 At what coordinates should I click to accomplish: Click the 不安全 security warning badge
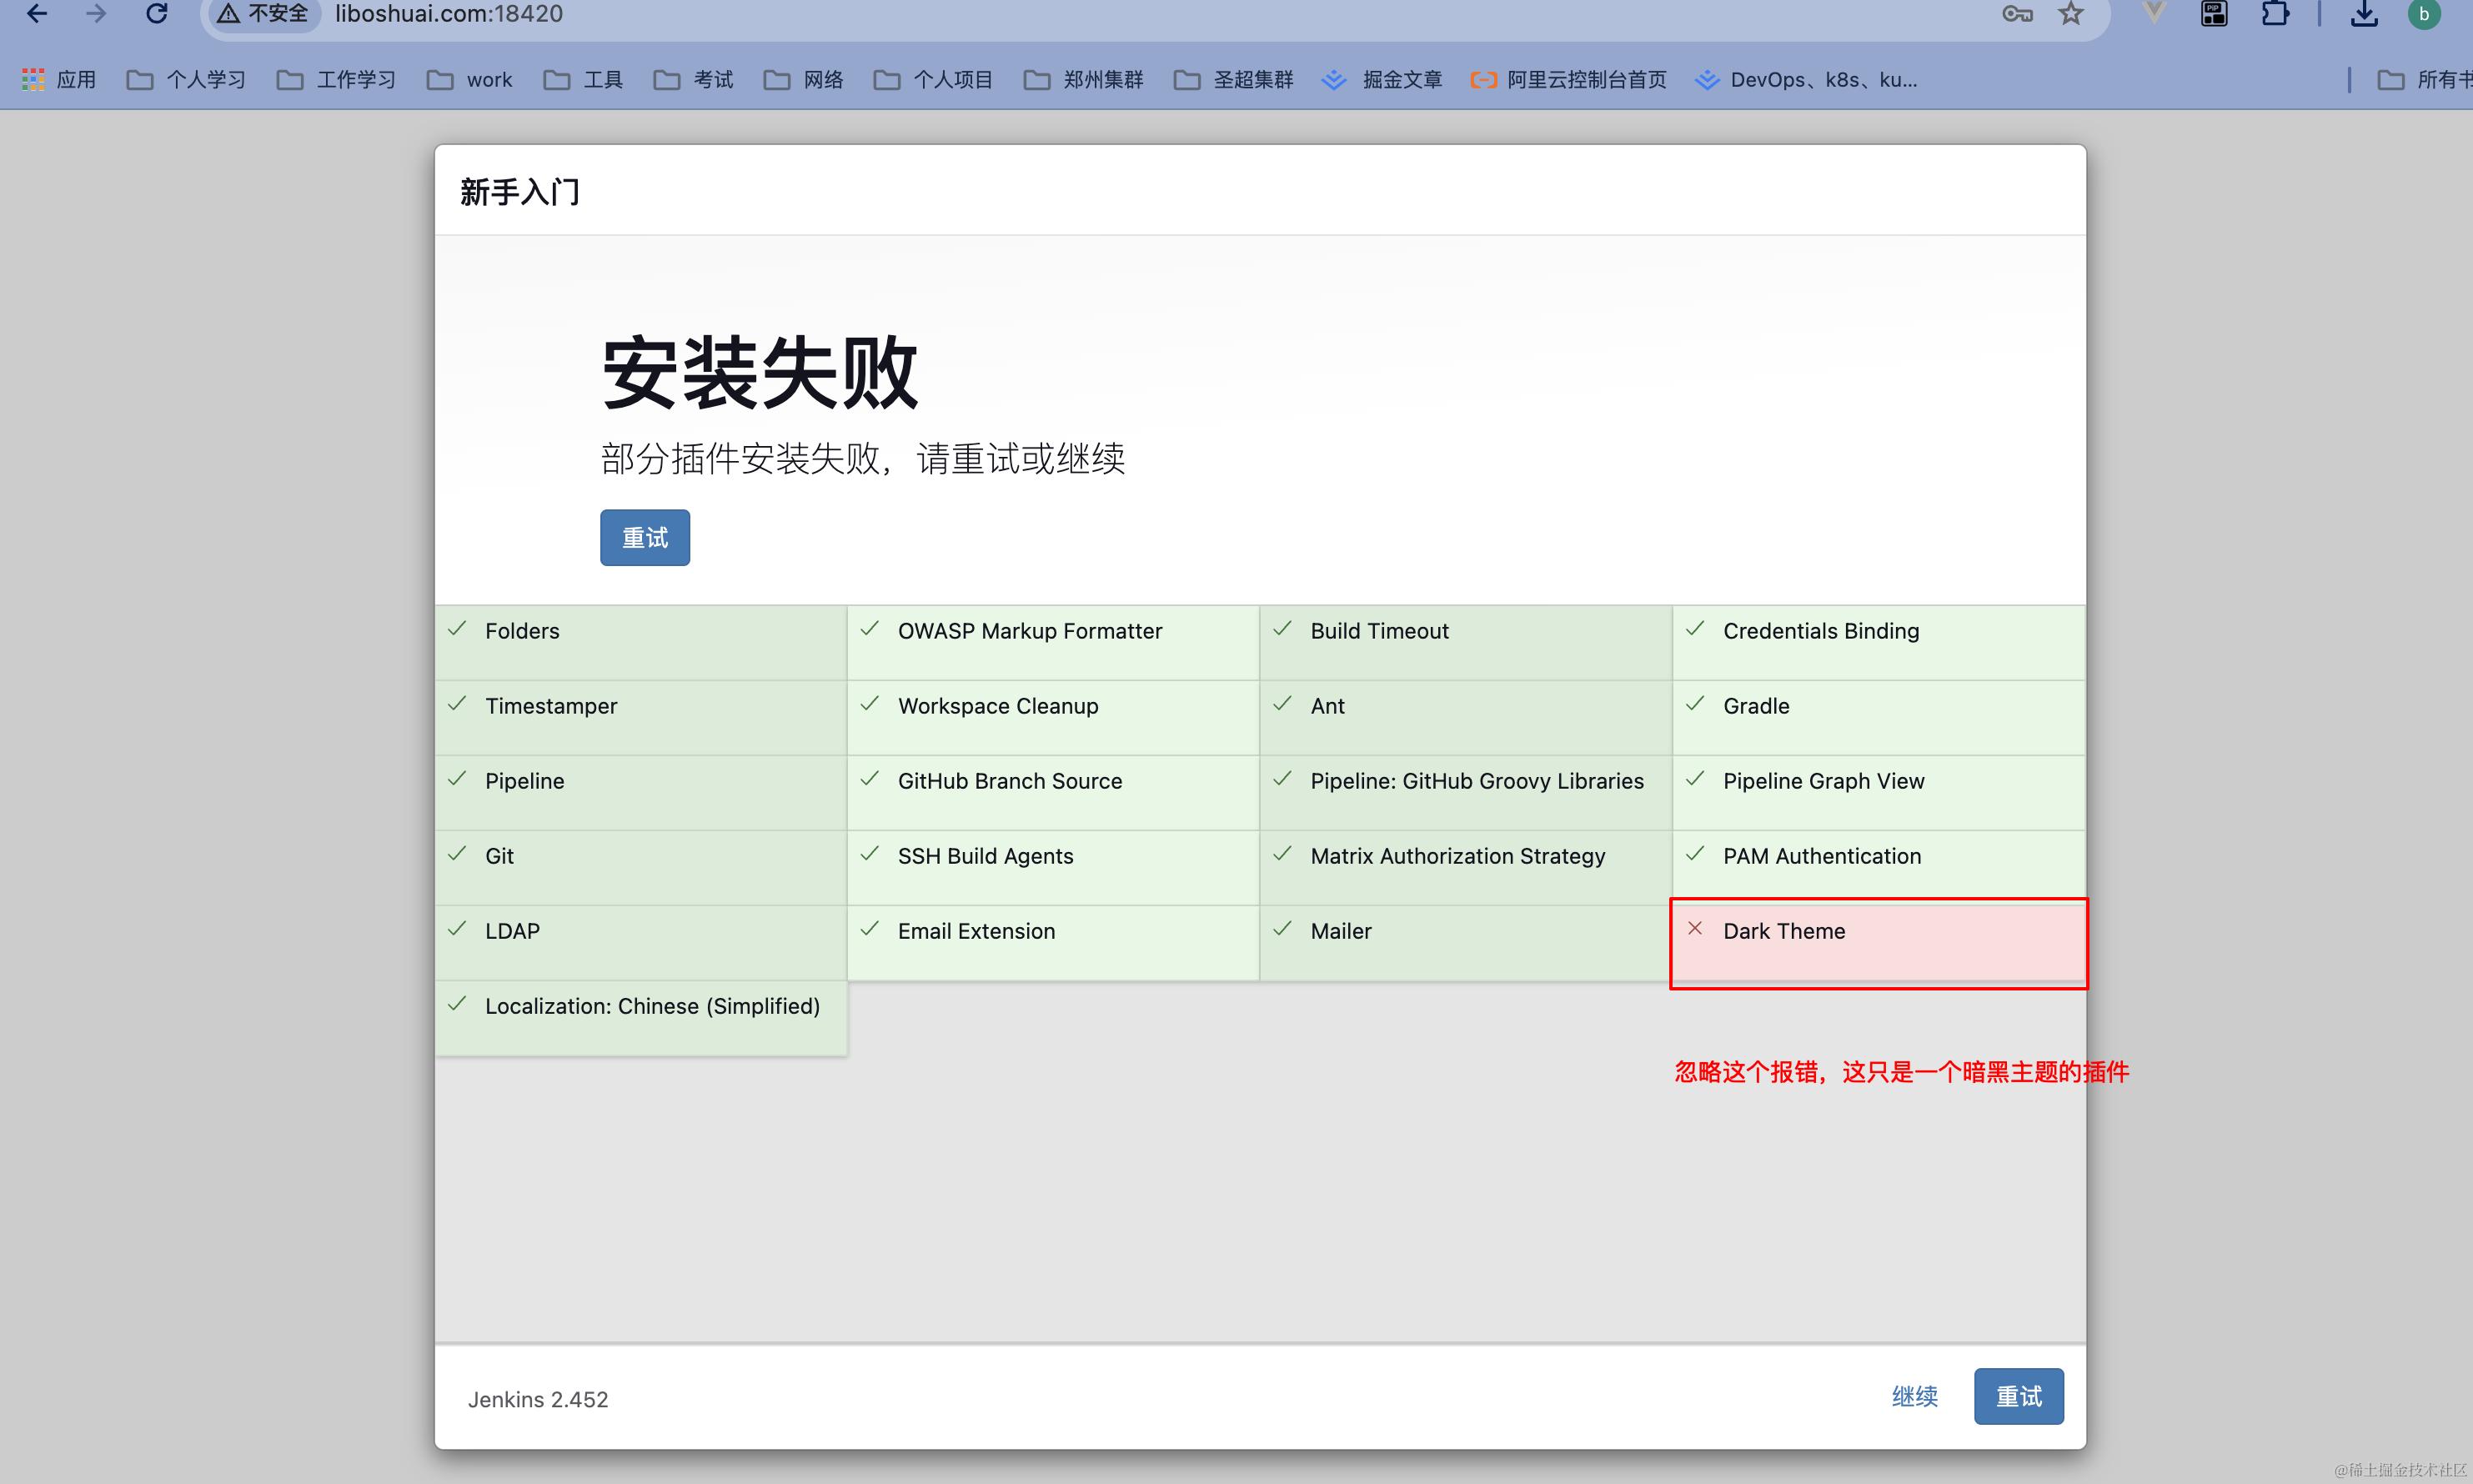click(x=265, y=14)
